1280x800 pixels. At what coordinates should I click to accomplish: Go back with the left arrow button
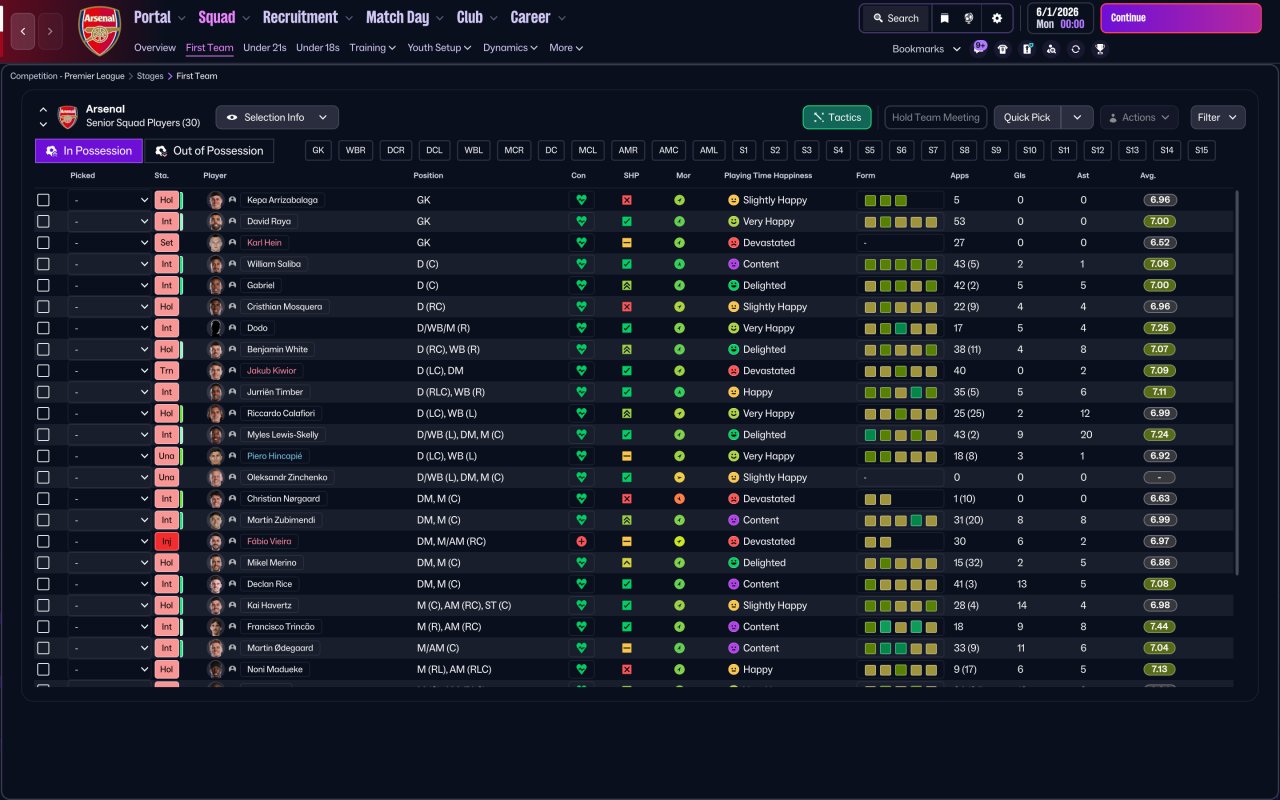click(x=23, y=31)
